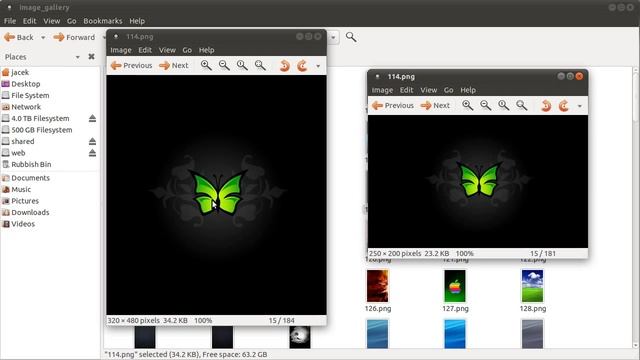Click zoom out icon in right 114.png viewer

(485, 105)
